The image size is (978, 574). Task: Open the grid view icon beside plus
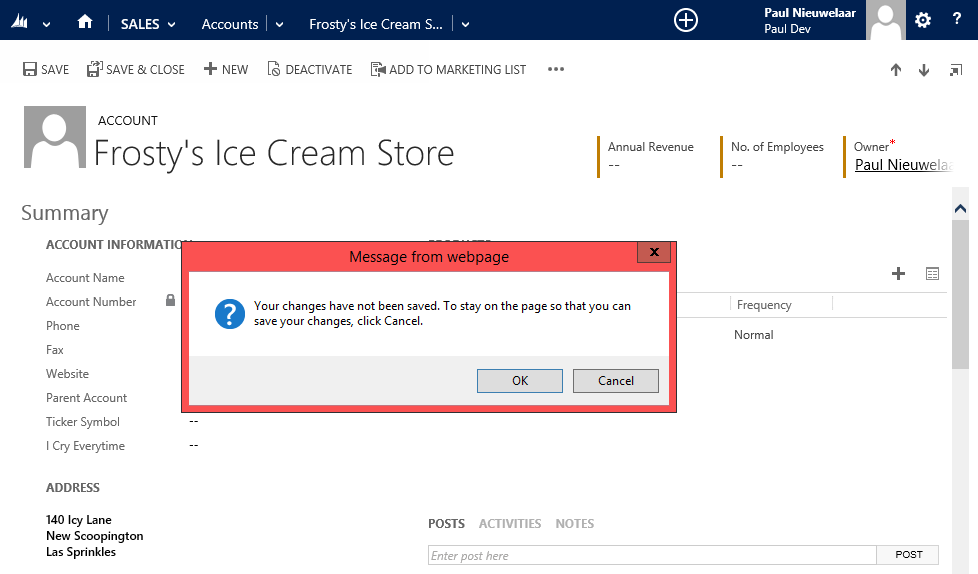932,273
